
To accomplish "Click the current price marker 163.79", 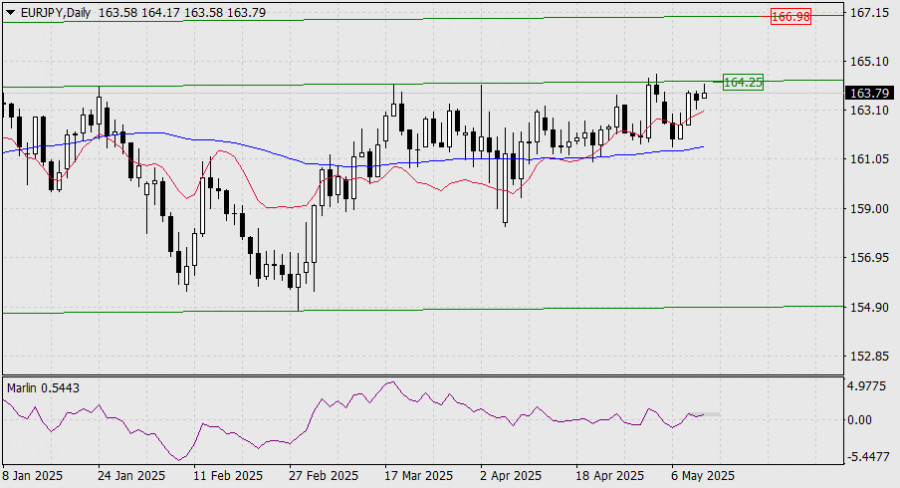I will (869, 93).
